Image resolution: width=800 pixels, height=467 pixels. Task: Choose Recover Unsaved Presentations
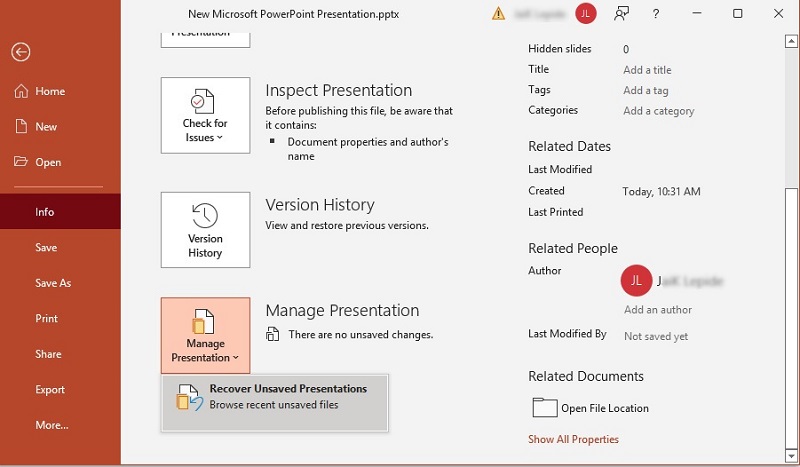(274, 403)
